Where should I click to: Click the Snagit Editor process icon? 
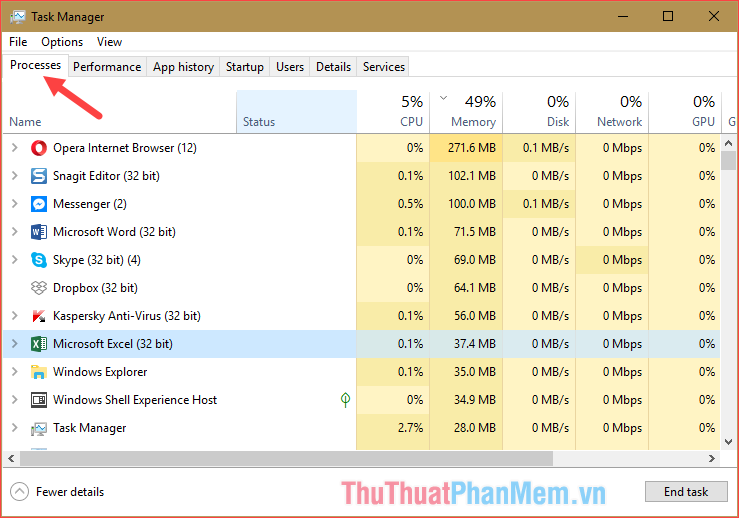click(x=39, y=176)
